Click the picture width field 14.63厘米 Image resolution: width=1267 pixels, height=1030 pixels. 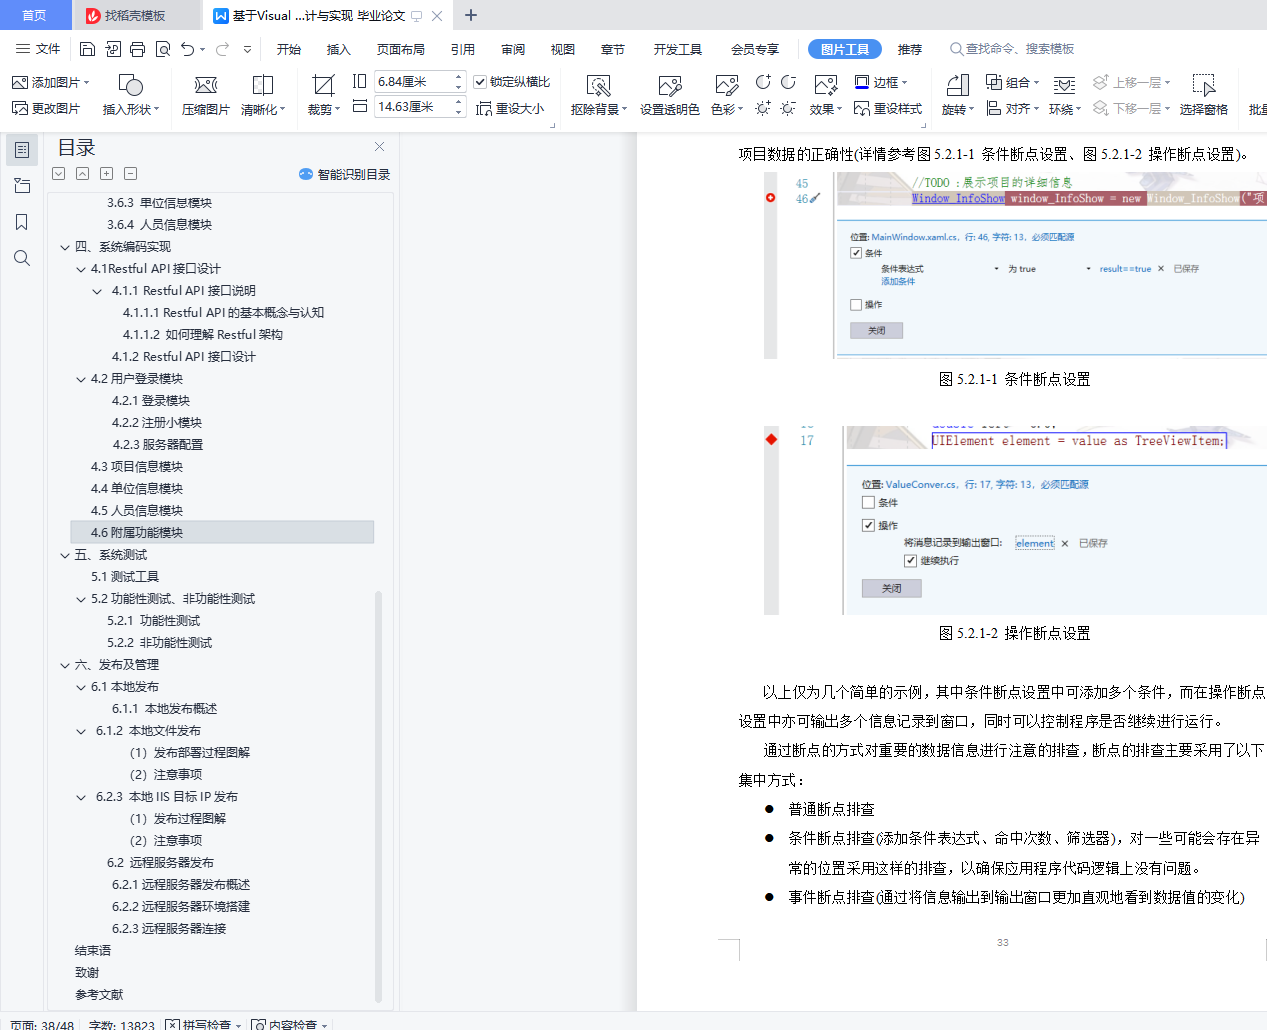coord(414,107)
